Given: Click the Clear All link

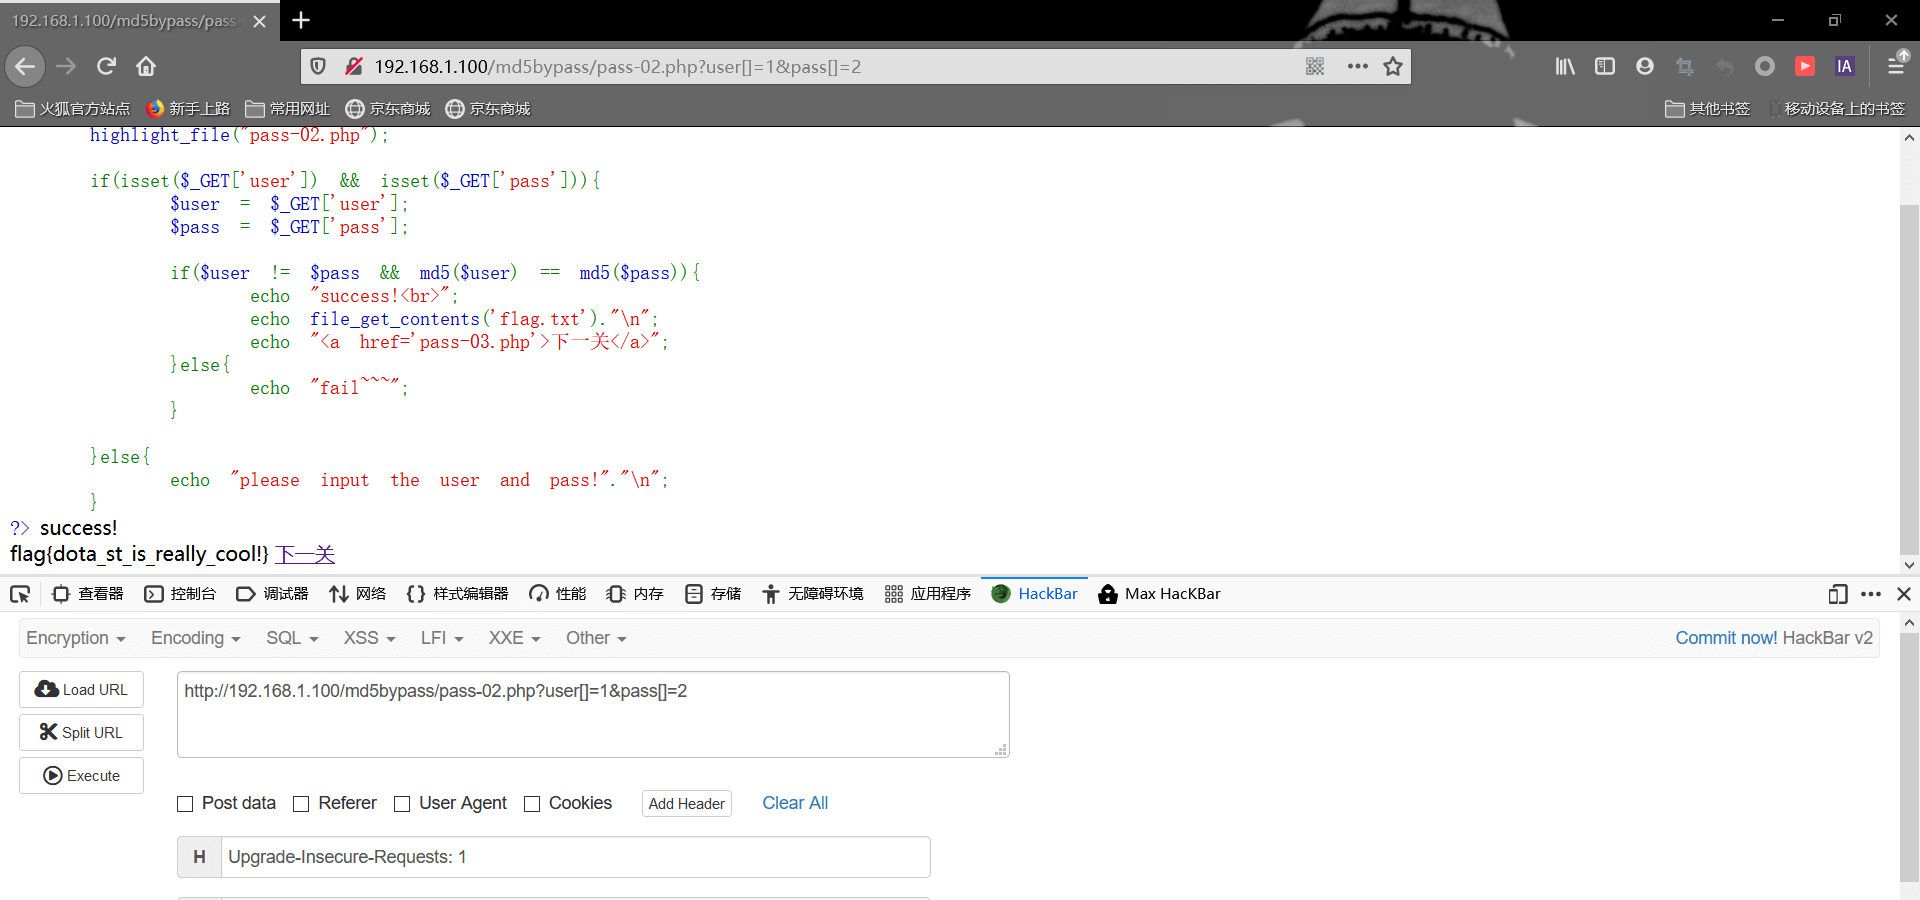Looking at the screenshot, I should coord(795,803).
